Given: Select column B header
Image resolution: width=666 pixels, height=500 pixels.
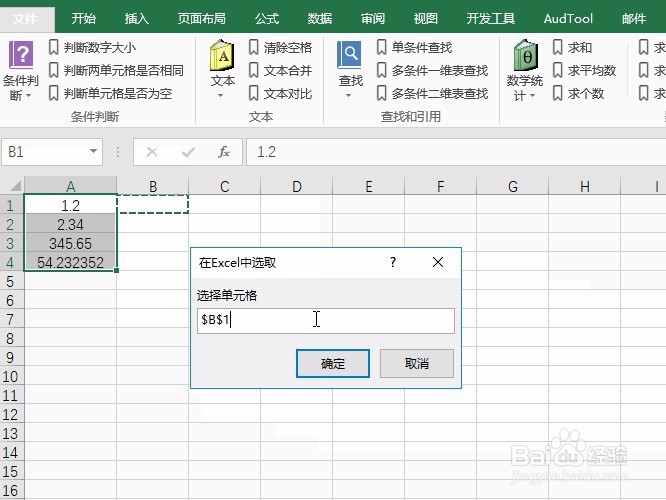Looking at the screenshot, I should [x=153, y=186].
